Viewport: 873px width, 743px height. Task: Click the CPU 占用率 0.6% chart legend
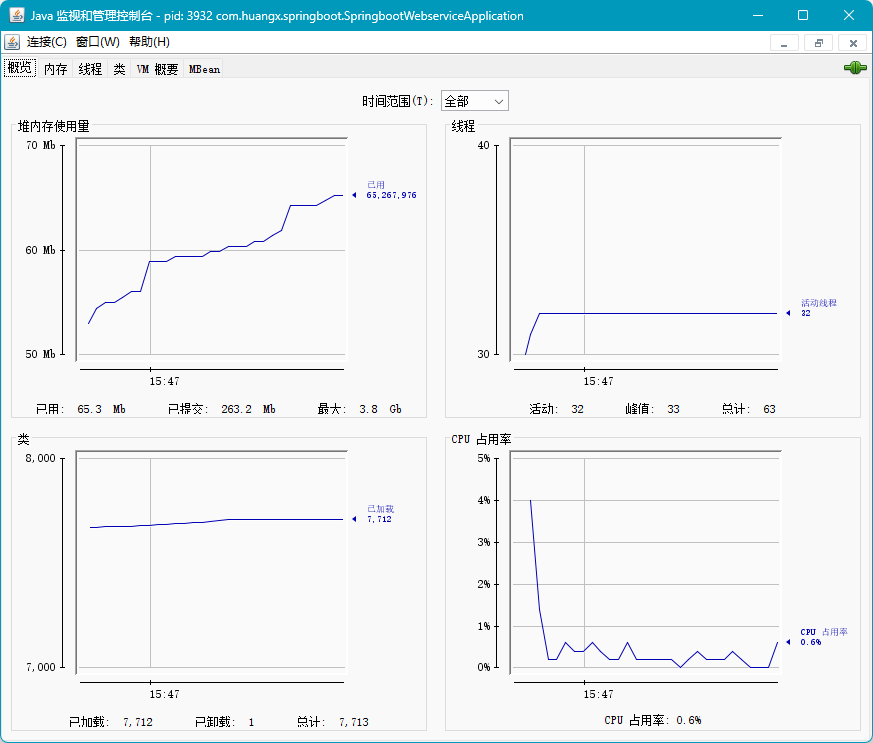click(x=824, y=637)
